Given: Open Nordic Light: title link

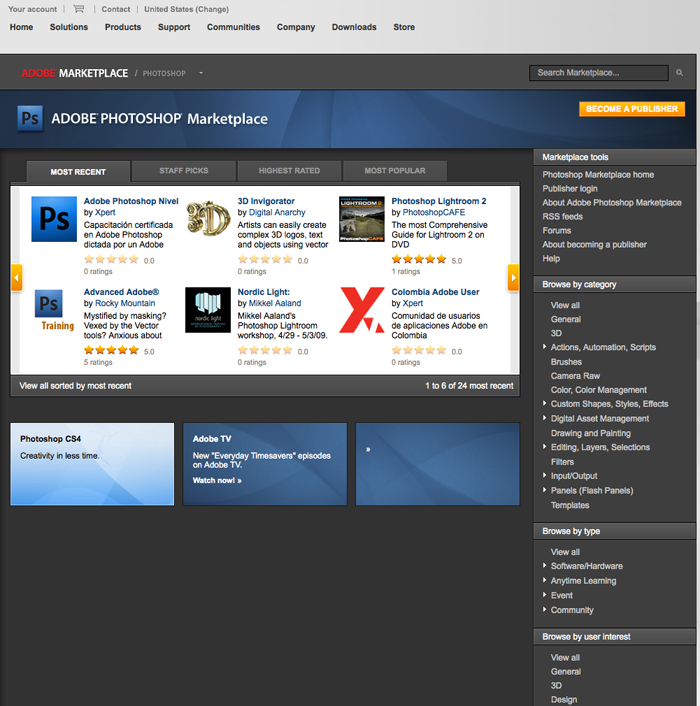Looking at the screenshot, I should (264, 292).
